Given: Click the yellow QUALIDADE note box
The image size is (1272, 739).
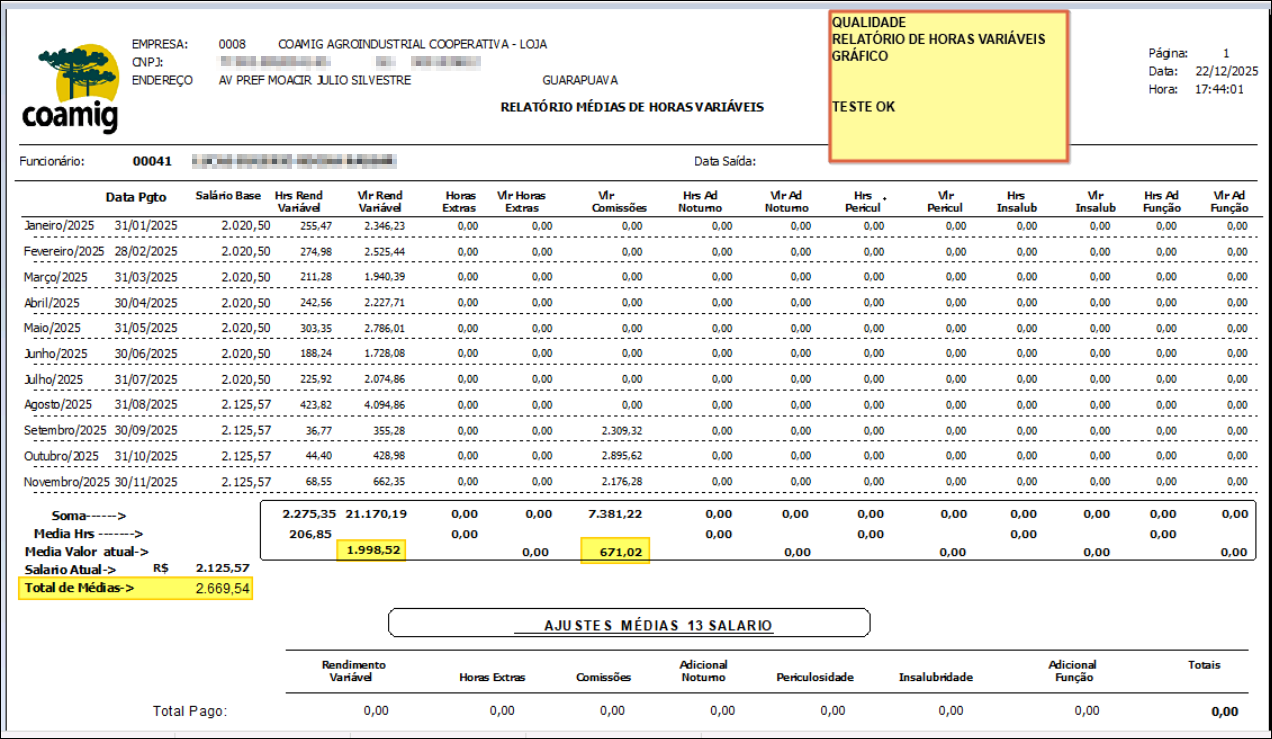Looking at the screenshot, I should (948, 86).
